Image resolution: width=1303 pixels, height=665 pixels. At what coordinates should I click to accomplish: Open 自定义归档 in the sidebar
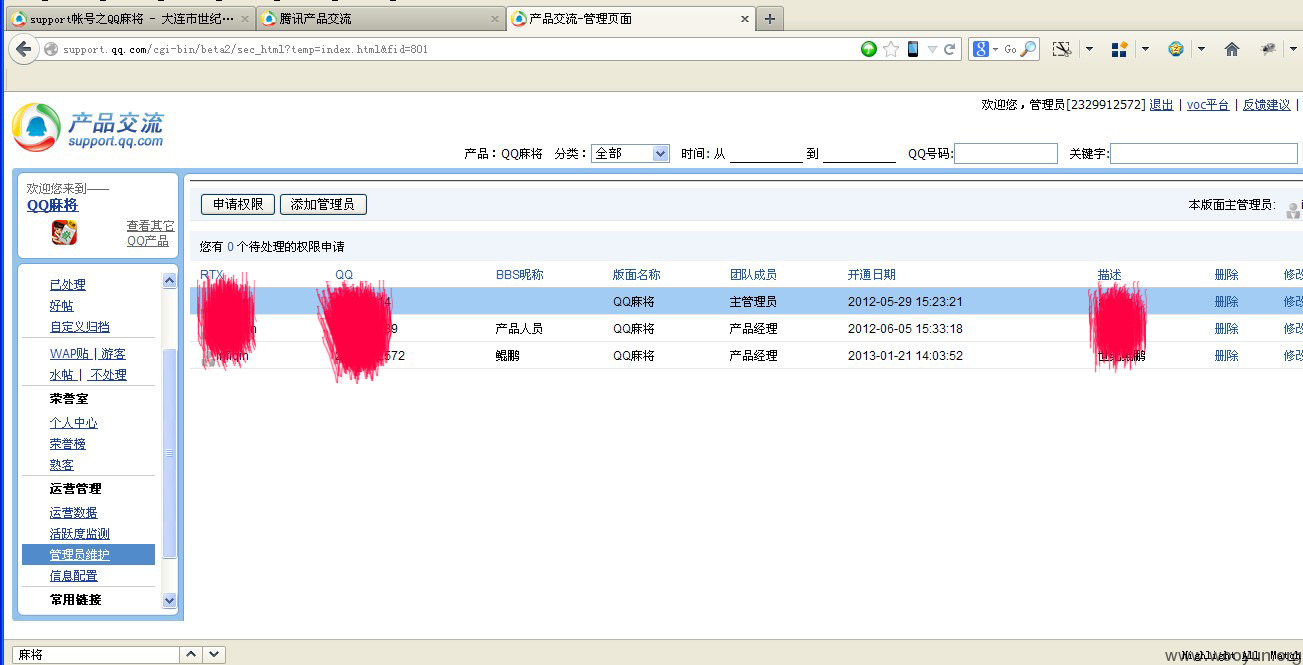click(80, 327)
